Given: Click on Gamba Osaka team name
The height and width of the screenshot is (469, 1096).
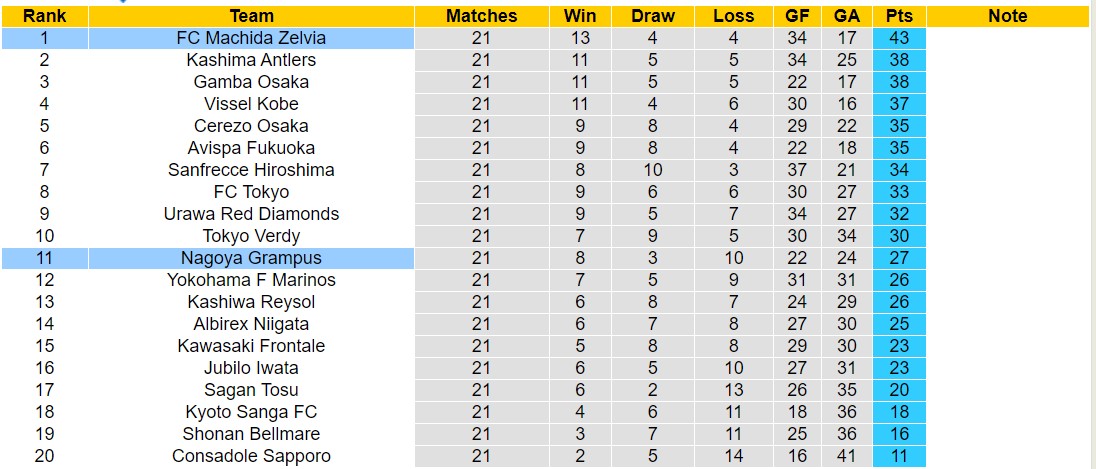Looking at the screenshot, I should click(251, 82).
